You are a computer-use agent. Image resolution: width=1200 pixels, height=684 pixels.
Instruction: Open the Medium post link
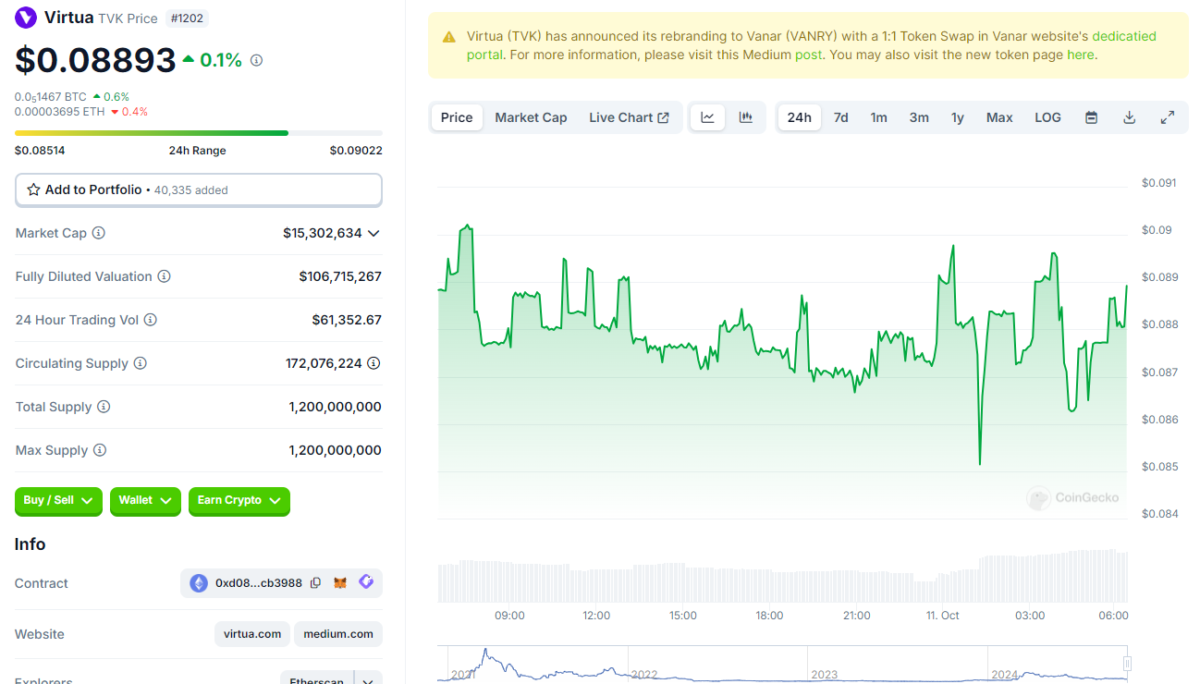click(x=809, y=55)
